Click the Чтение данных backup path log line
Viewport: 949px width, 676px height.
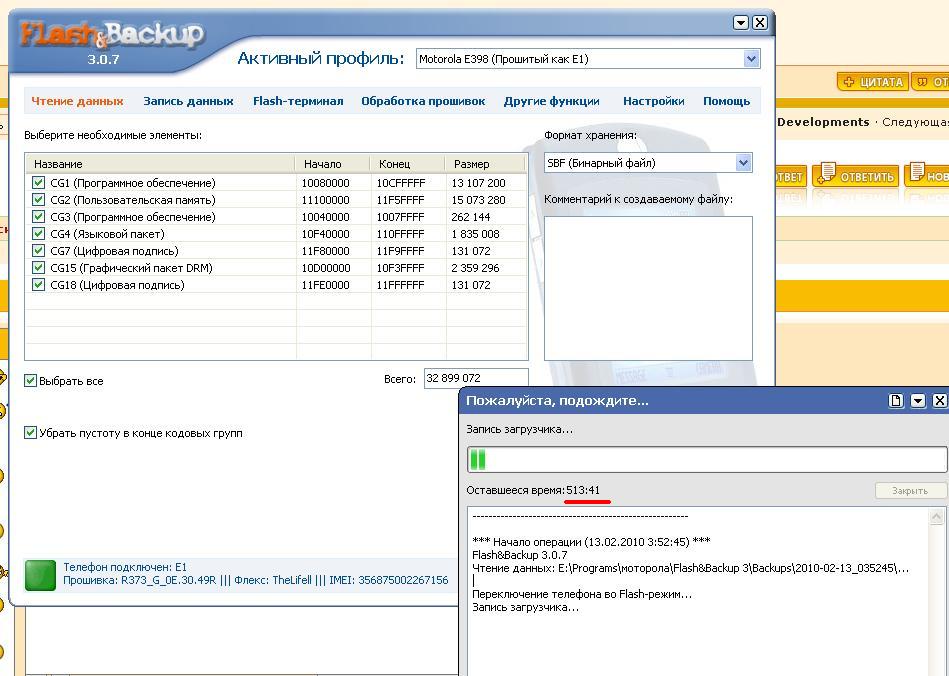[691, 568]
